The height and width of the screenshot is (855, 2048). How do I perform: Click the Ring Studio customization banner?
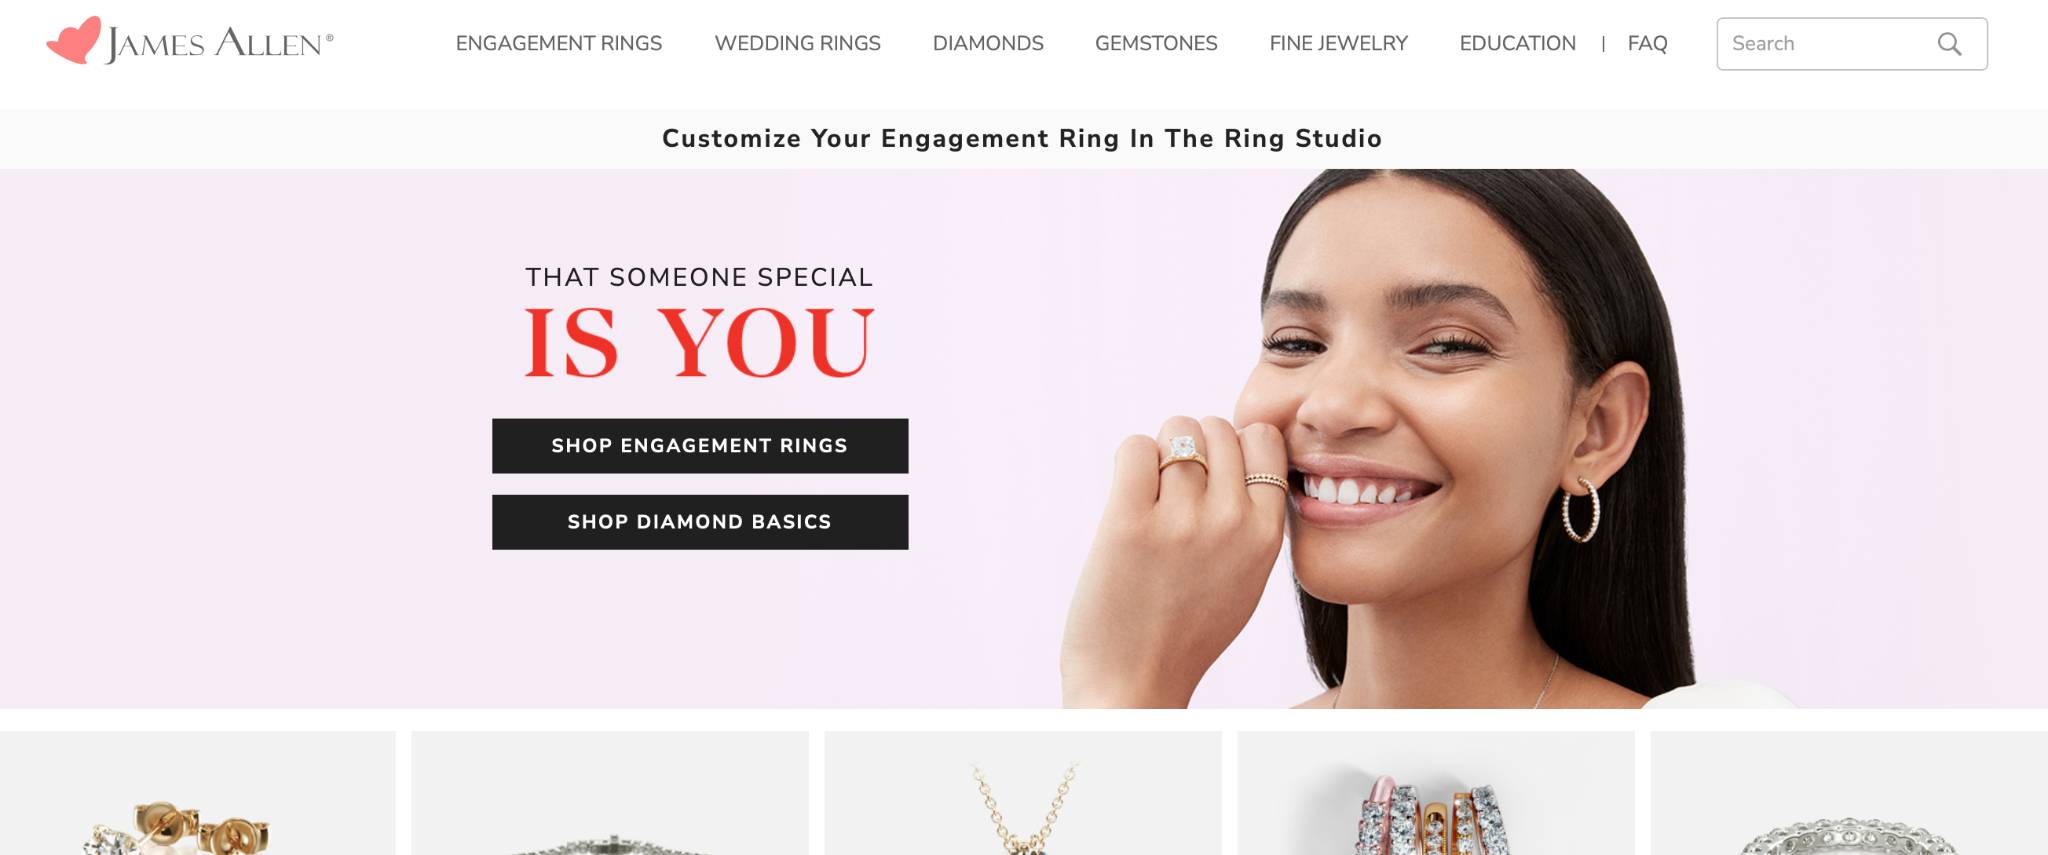[1022, 138]
